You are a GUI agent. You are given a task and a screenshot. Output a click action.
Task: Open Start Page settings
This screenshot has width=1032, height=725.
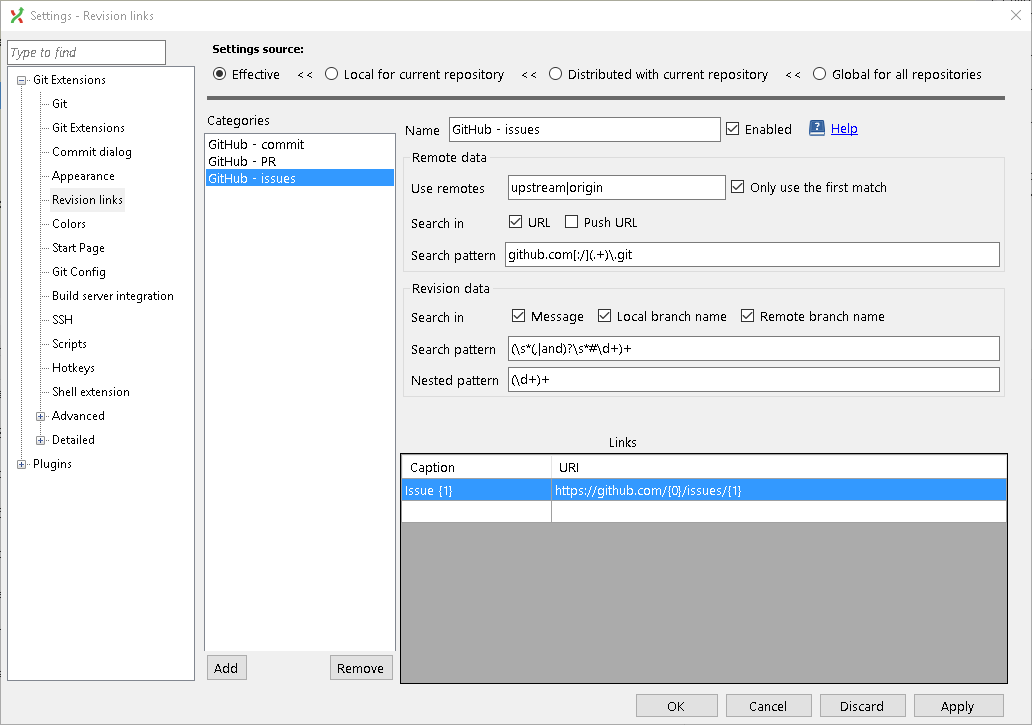click(78, 248)
